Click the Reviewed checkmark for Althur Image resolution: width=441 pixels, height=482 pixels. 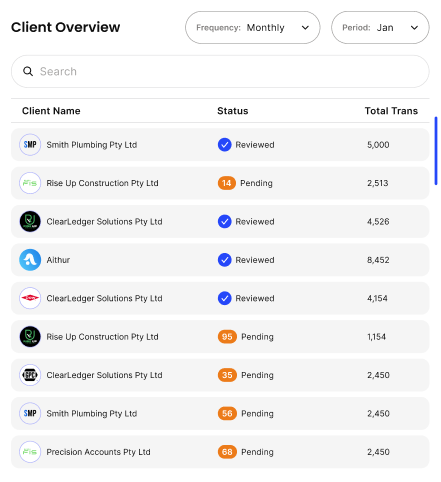pos(225,260)
